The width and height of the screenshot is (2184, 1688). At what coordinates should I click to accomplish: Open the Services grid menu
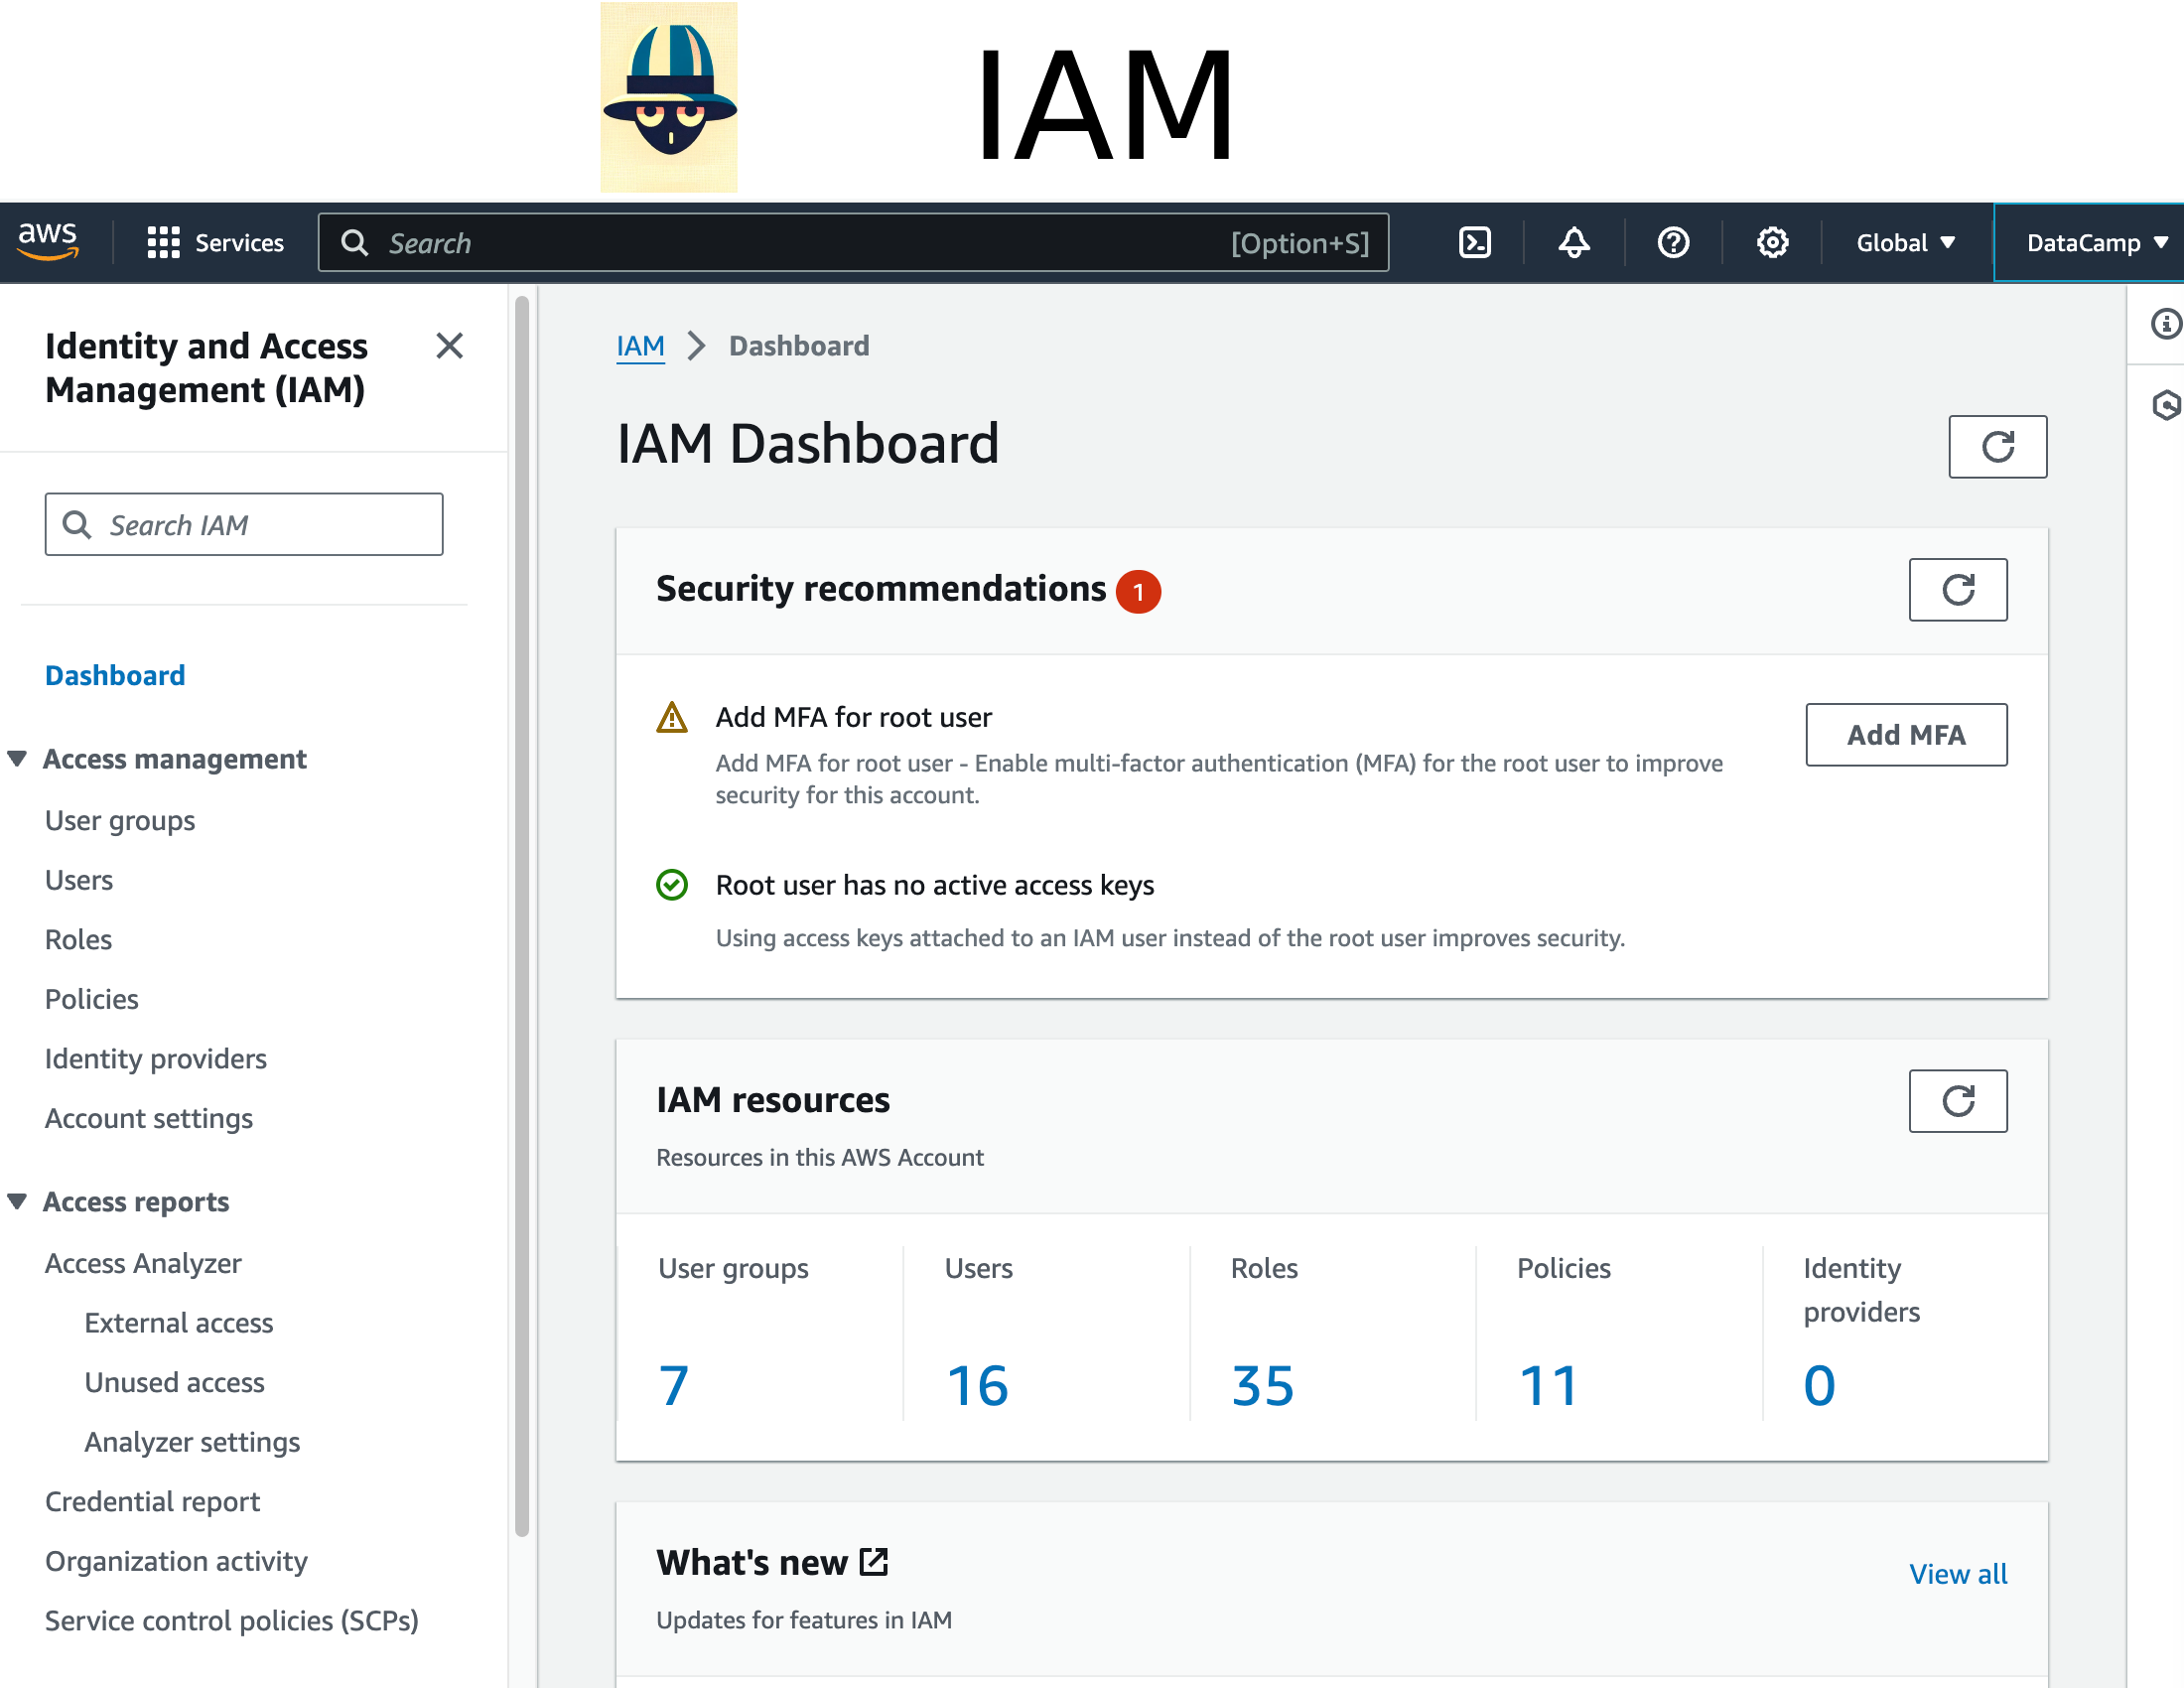tap(215, 243)
